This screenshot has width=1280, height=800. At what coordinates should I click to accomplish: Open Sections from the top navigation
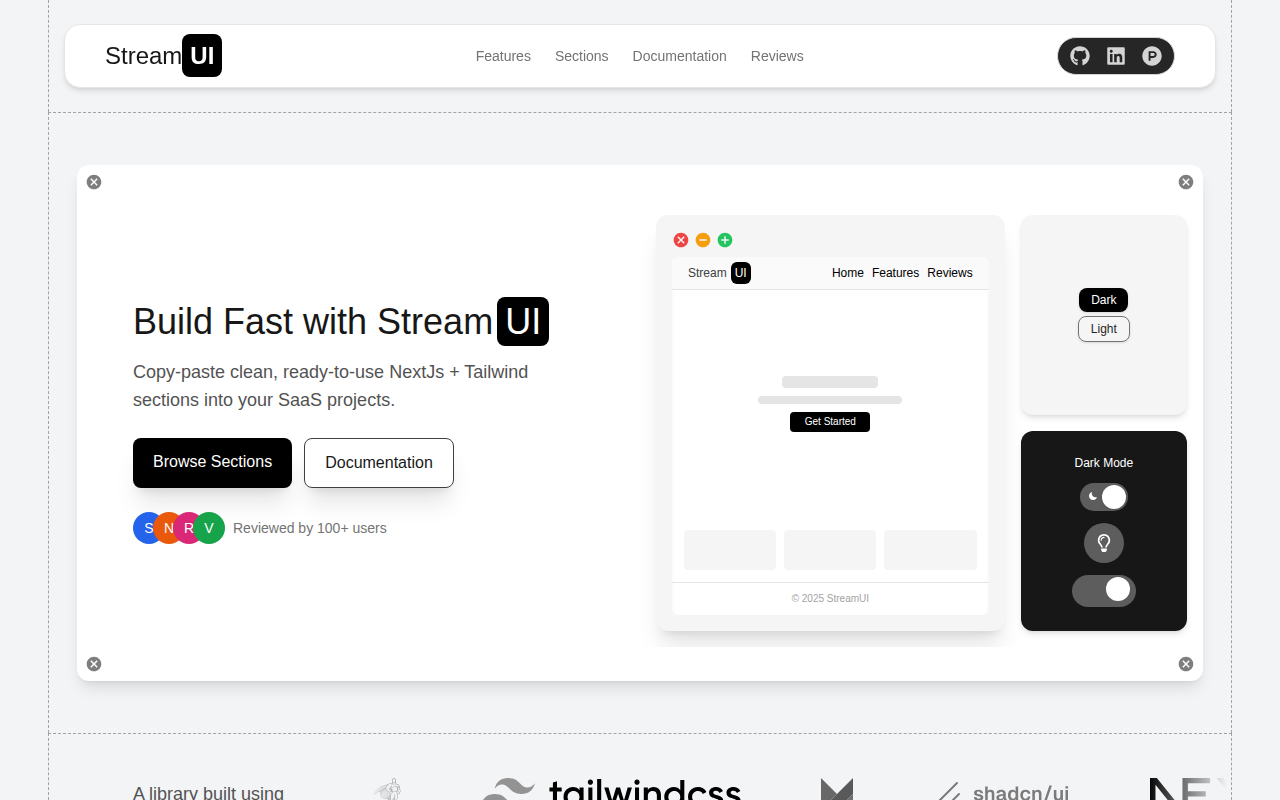point(581,56)
